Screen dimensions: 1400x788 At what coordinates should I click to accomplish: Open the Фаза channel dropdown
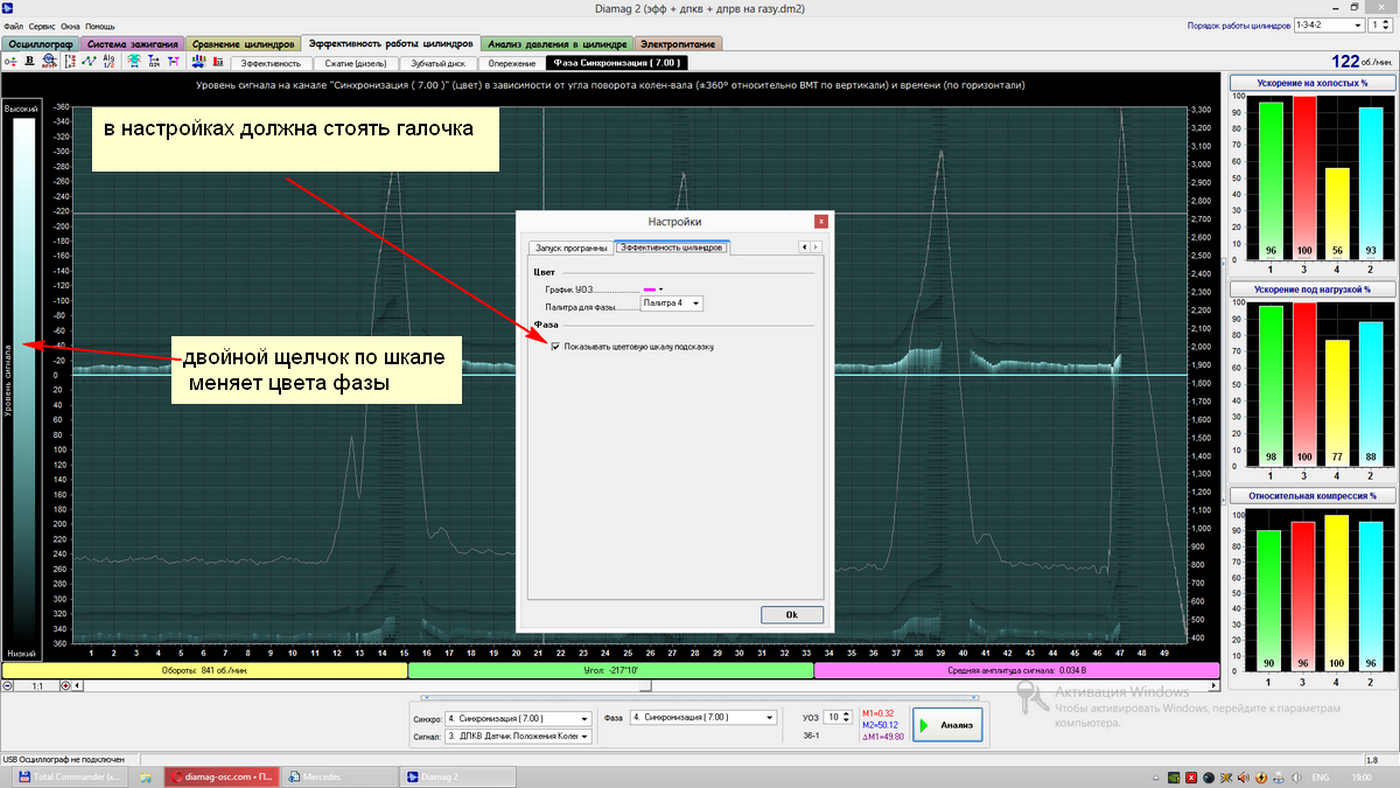[703, 717]
